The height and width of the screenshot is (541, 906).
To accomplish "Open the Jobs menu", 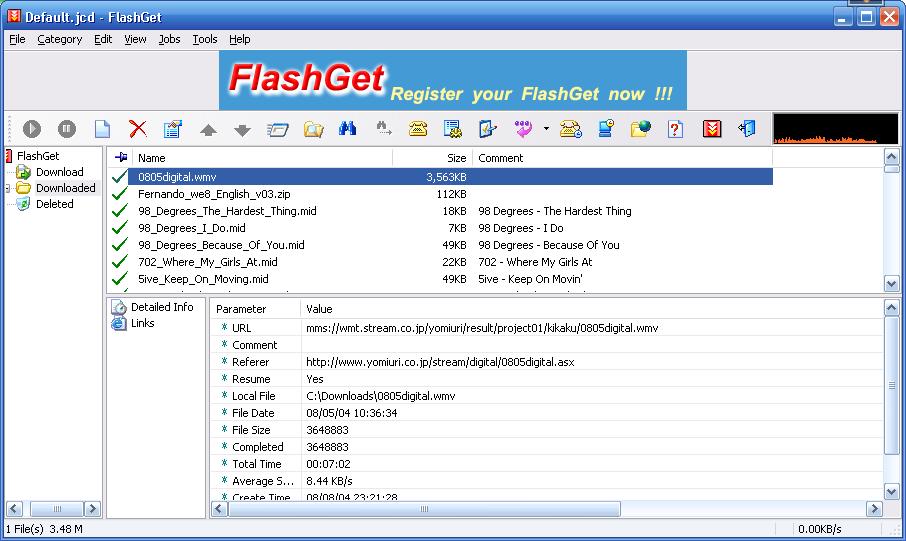I will click(x=169, y=39).
